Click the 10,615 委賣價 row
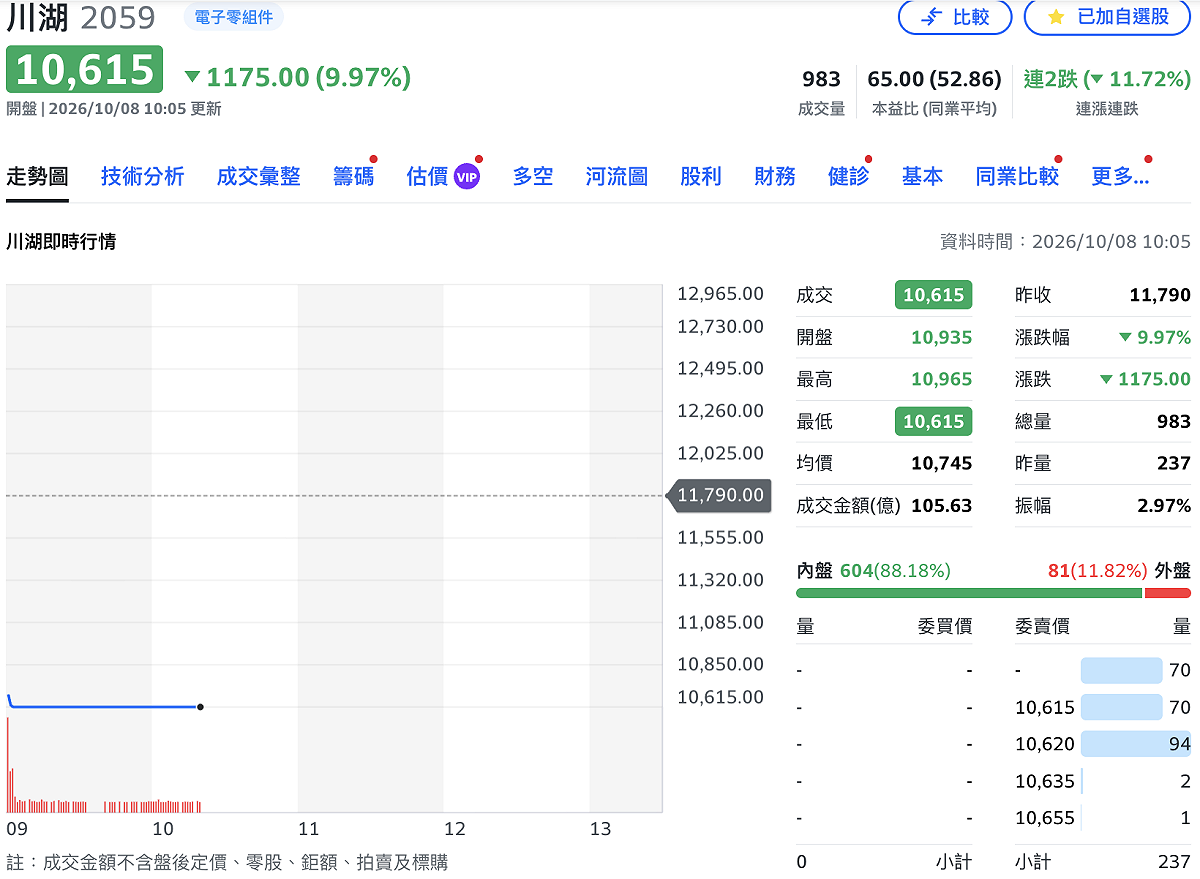 click(1103, 707)
